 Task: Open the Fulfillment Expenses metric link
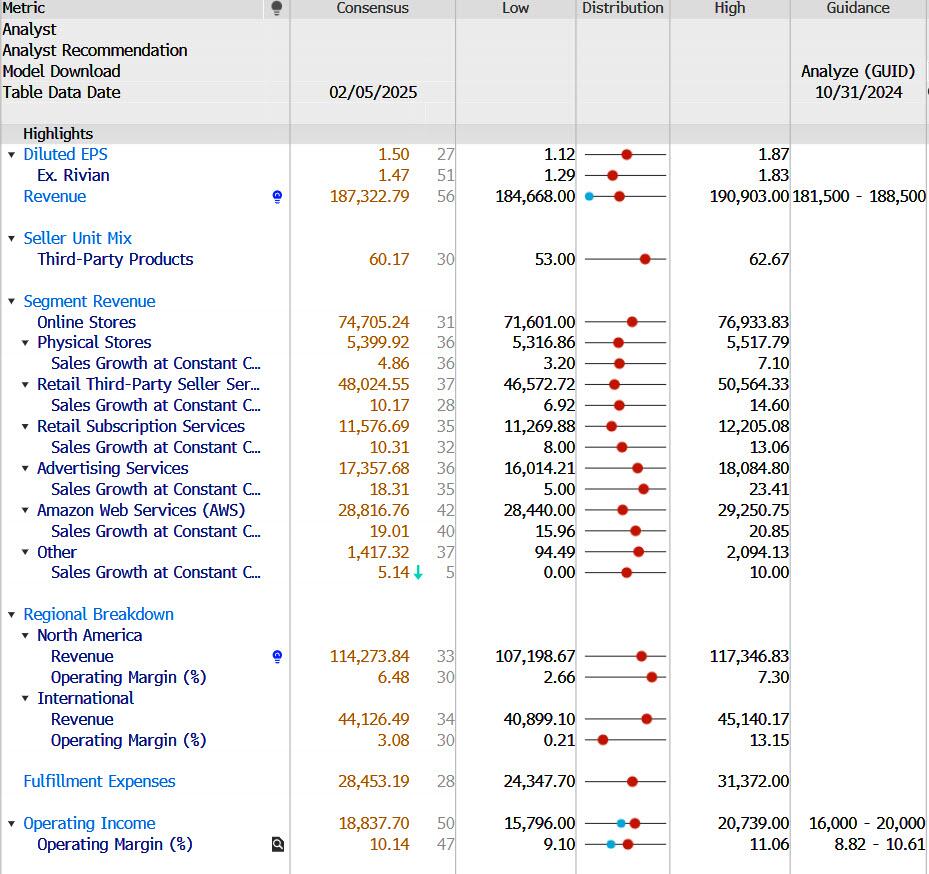pos(99,782)
